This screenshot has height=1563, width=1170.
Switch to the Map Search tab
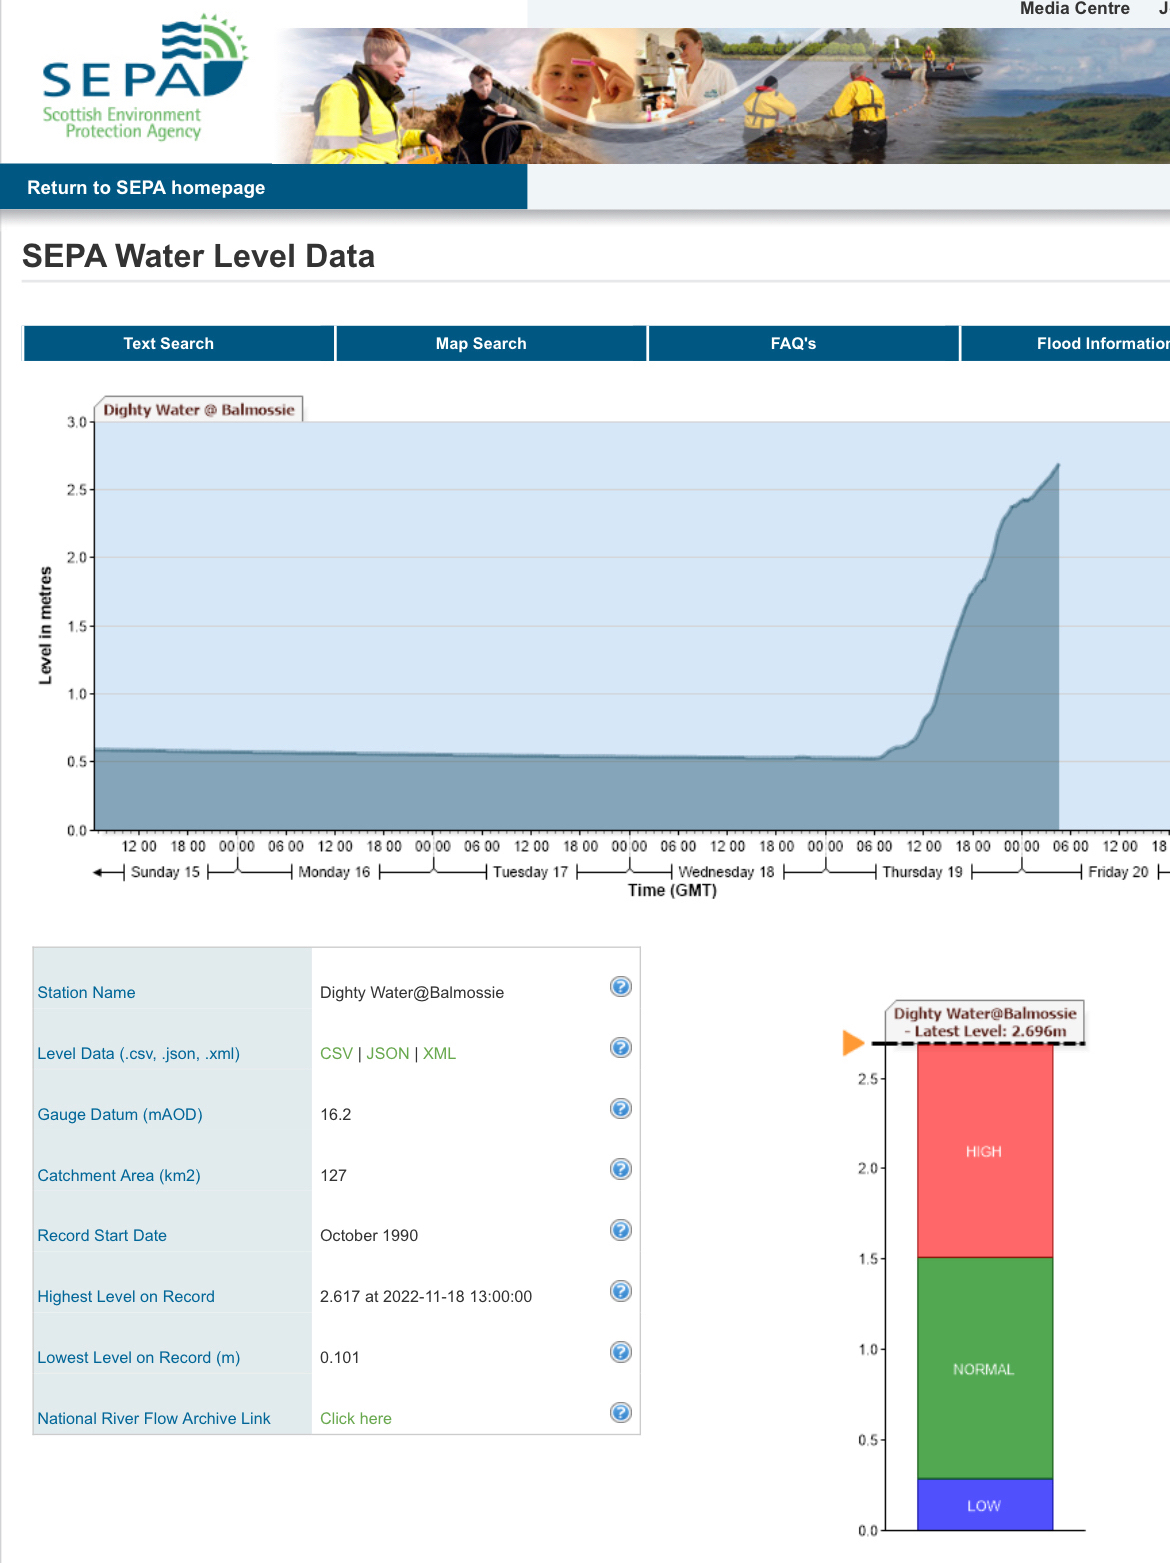[481, 343]
